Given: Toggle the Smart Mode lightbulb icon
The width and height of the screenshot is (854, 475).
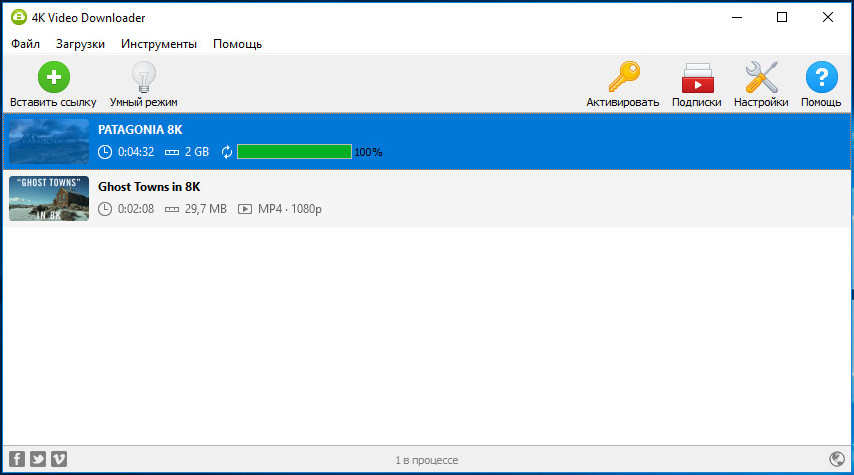Looking at the screenshot, I should tap(144, 77).
